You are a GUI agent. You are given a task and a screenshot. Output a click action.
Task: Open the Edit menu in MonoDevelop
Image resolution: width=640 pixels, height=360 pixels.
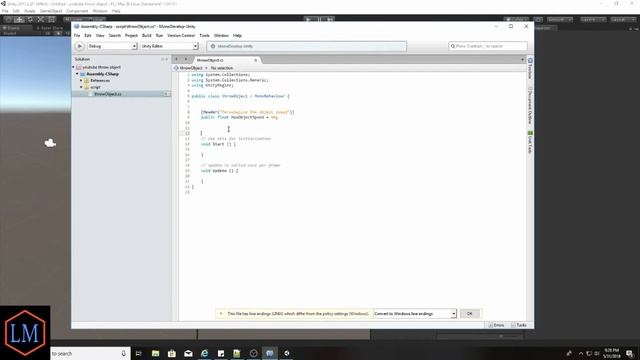click(x=88, y=36)
